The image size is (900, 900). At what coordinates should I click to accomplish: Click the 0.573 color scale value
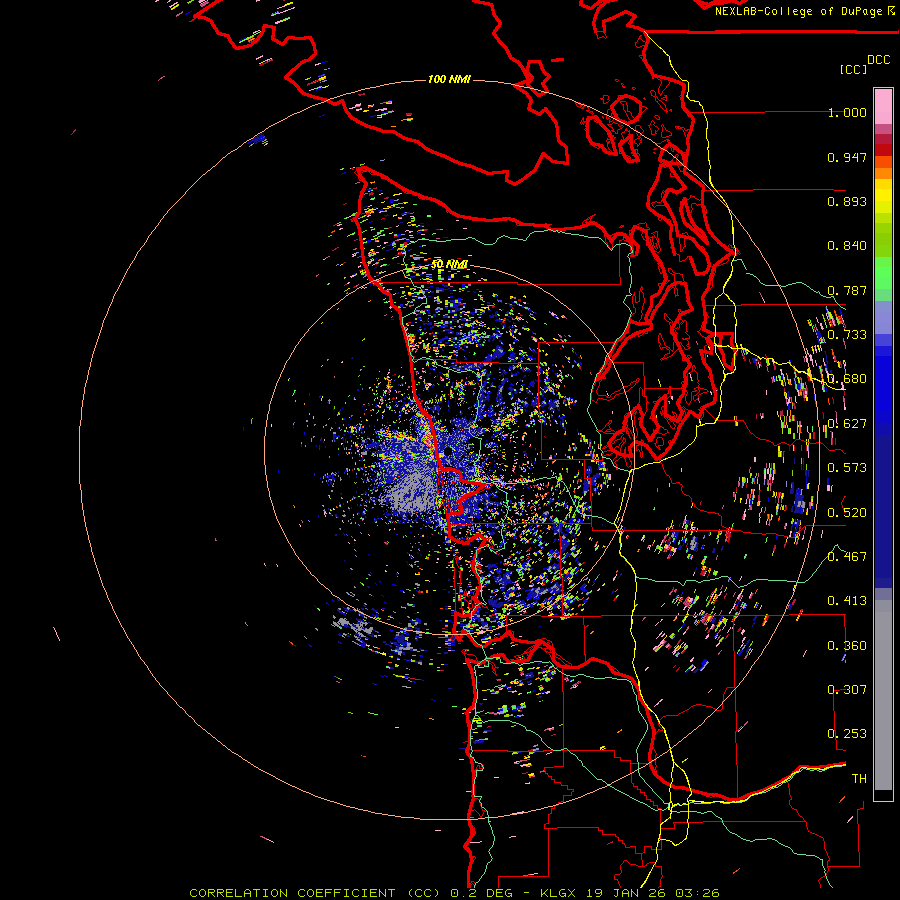coord(847,468)
